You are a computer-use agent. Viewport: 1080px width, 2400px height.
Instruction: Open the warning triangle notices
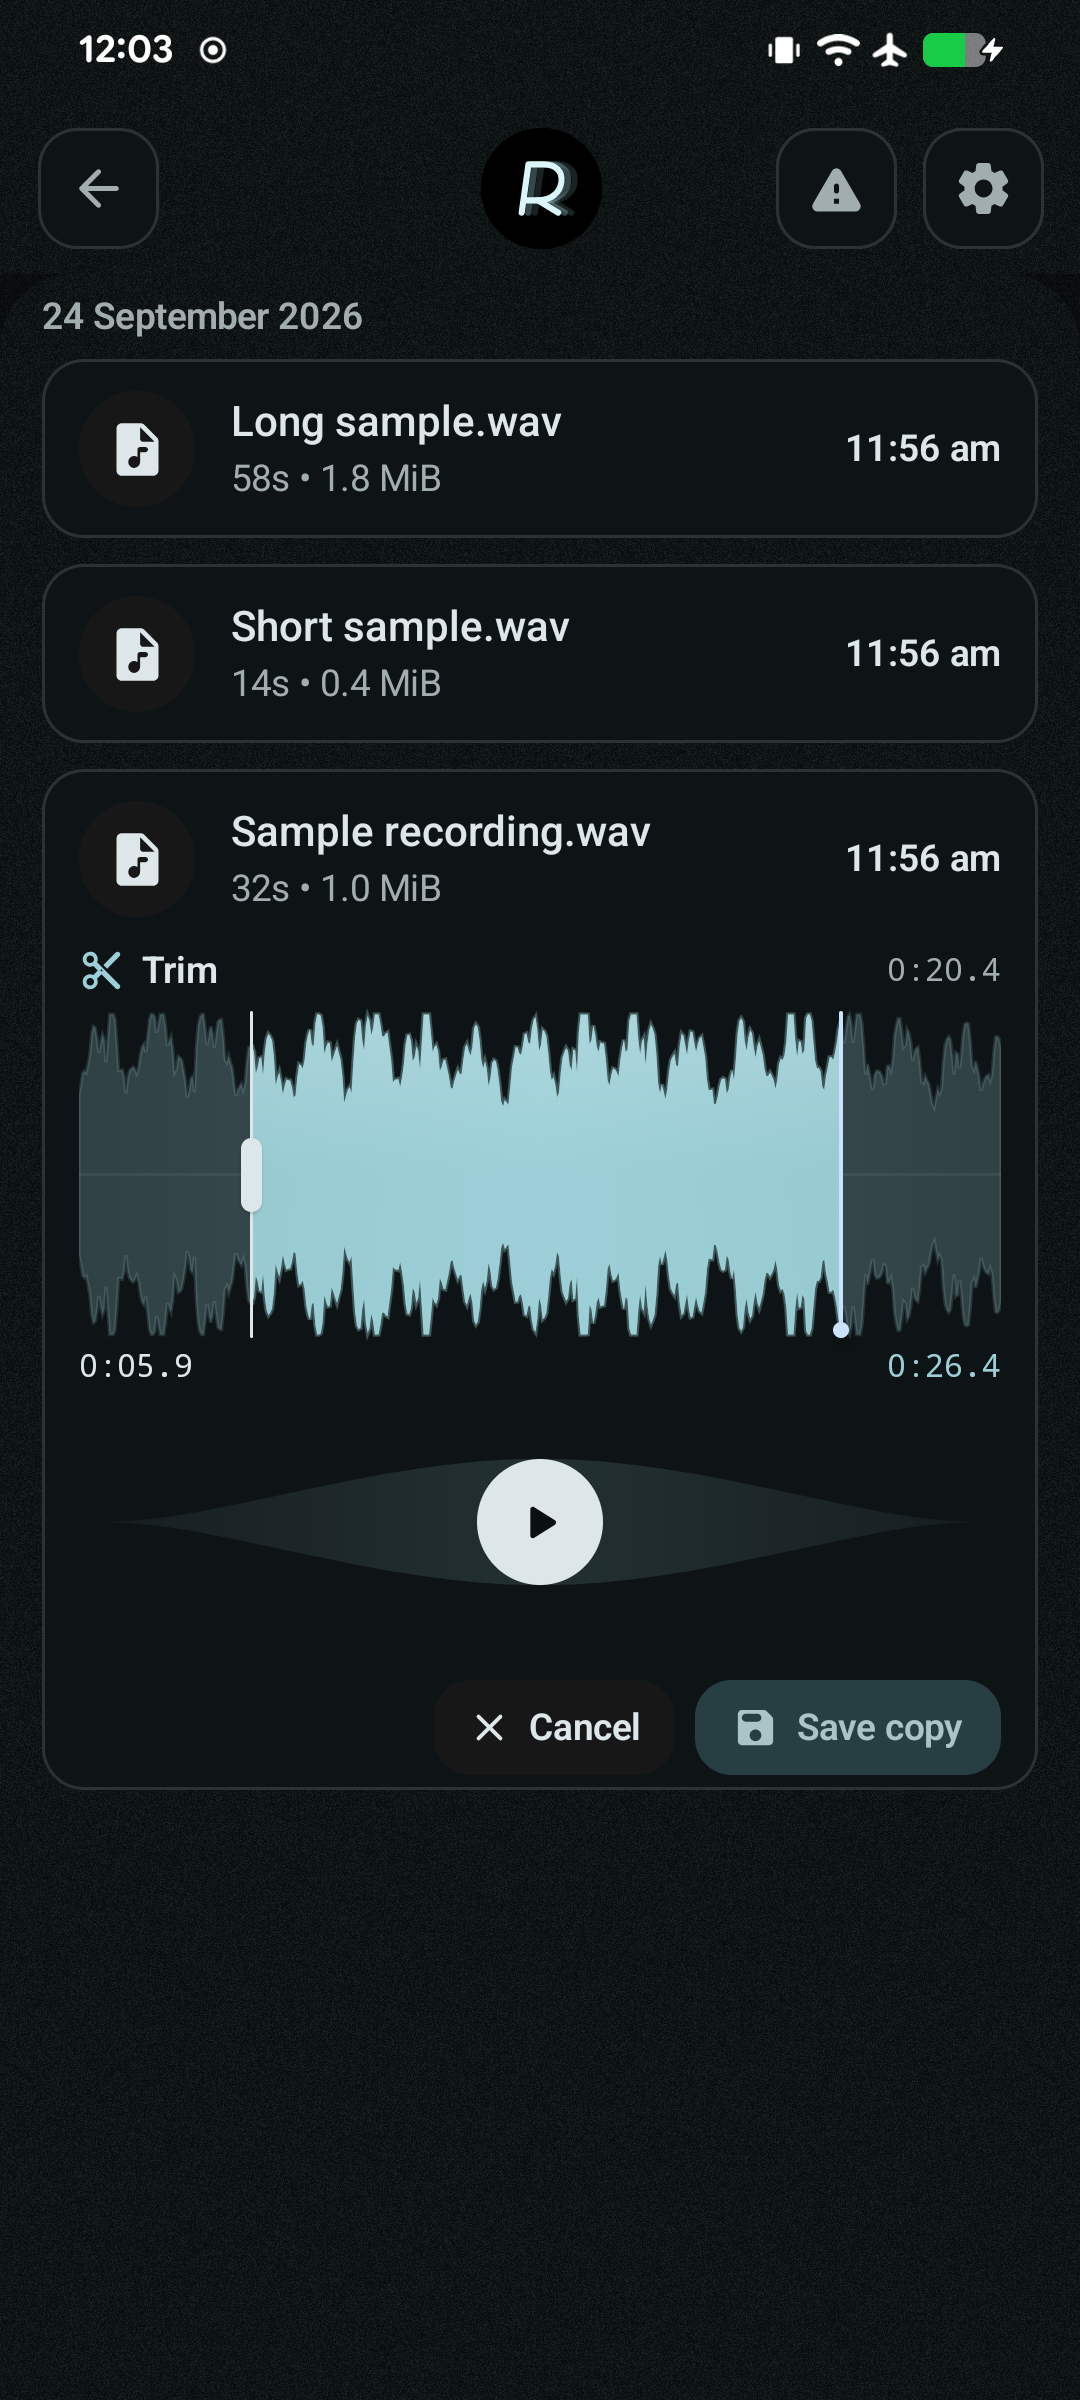pos(836,188)
